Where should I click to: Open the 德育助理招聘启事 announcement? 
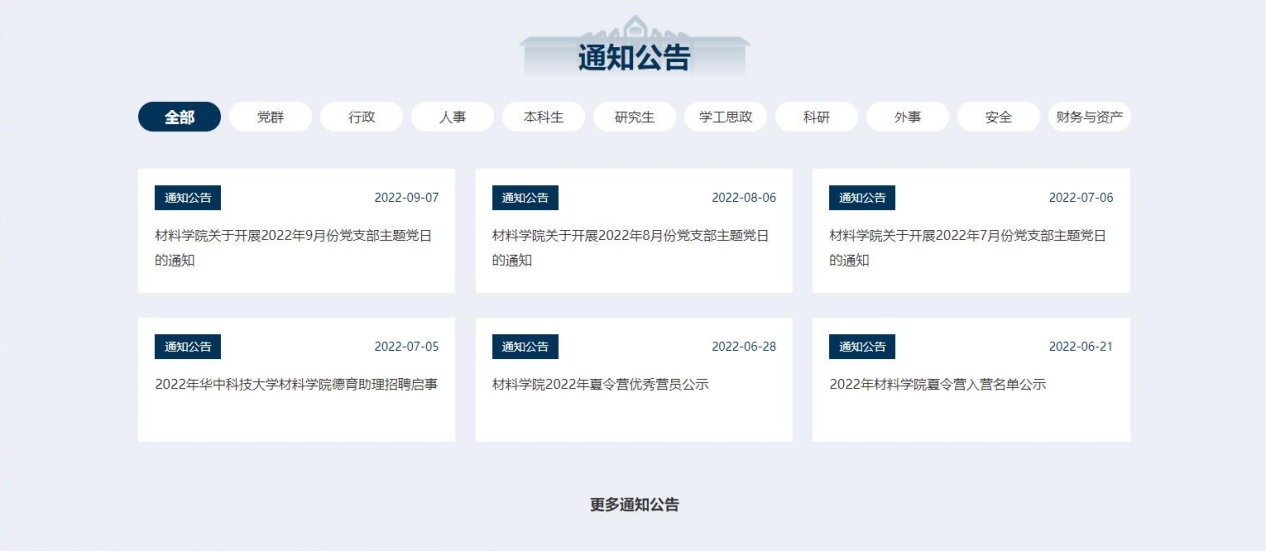point(296,384)
